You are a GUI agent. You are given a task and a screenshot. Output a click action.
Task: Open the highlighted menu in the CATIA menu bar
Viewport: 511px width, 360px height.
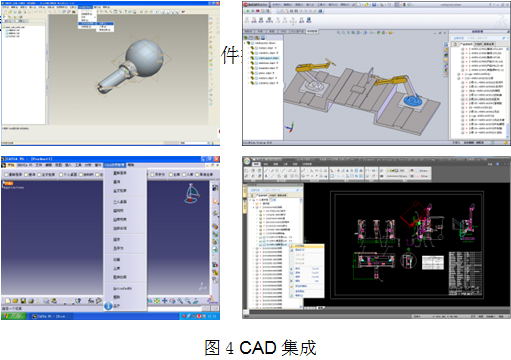tap(114, 165)
